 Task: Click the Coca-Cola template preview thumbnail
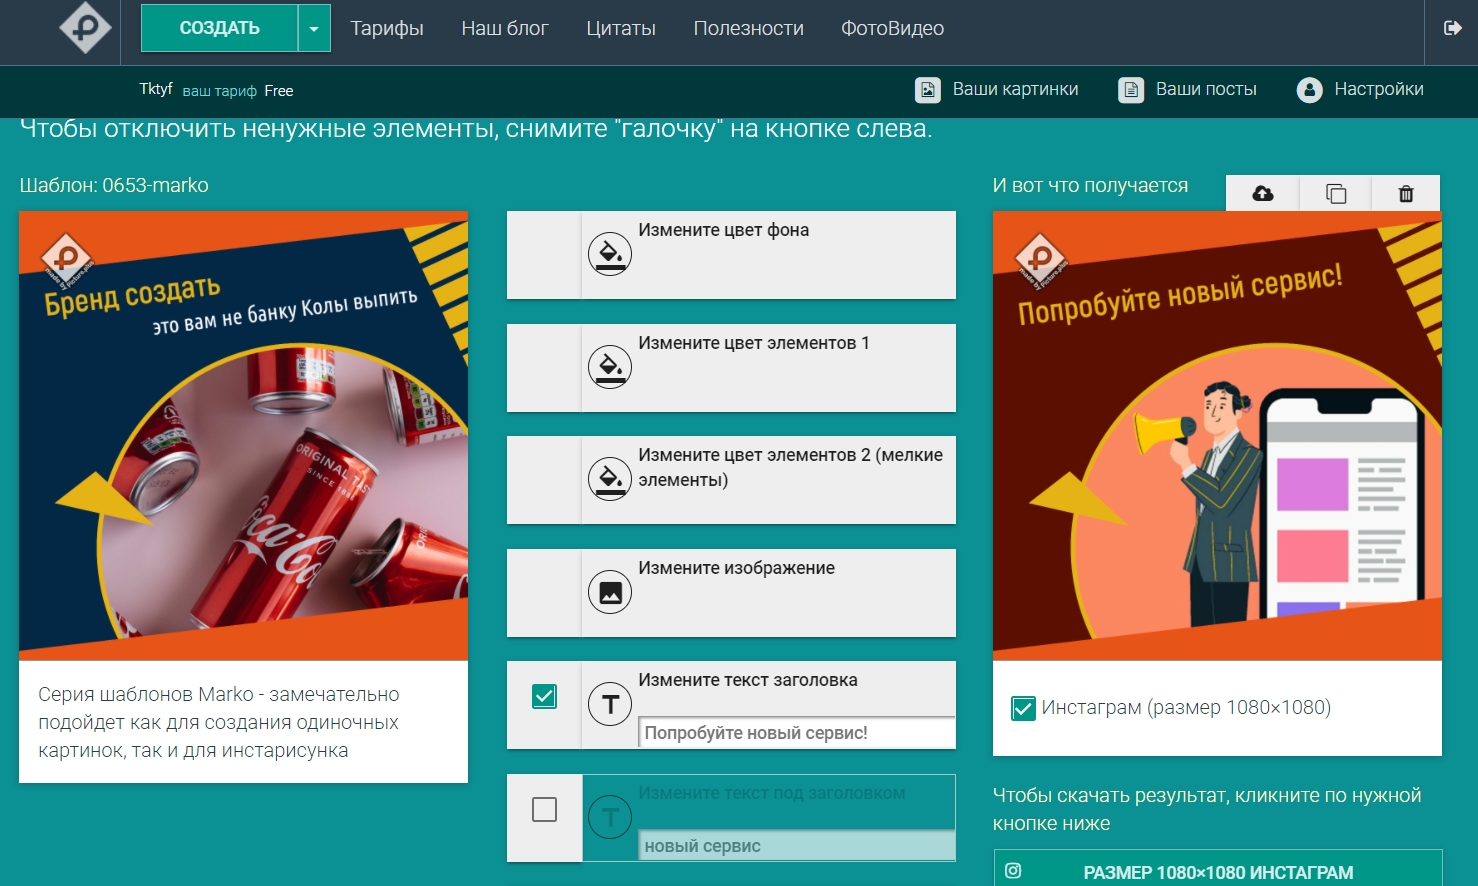[x=243, y=435]
